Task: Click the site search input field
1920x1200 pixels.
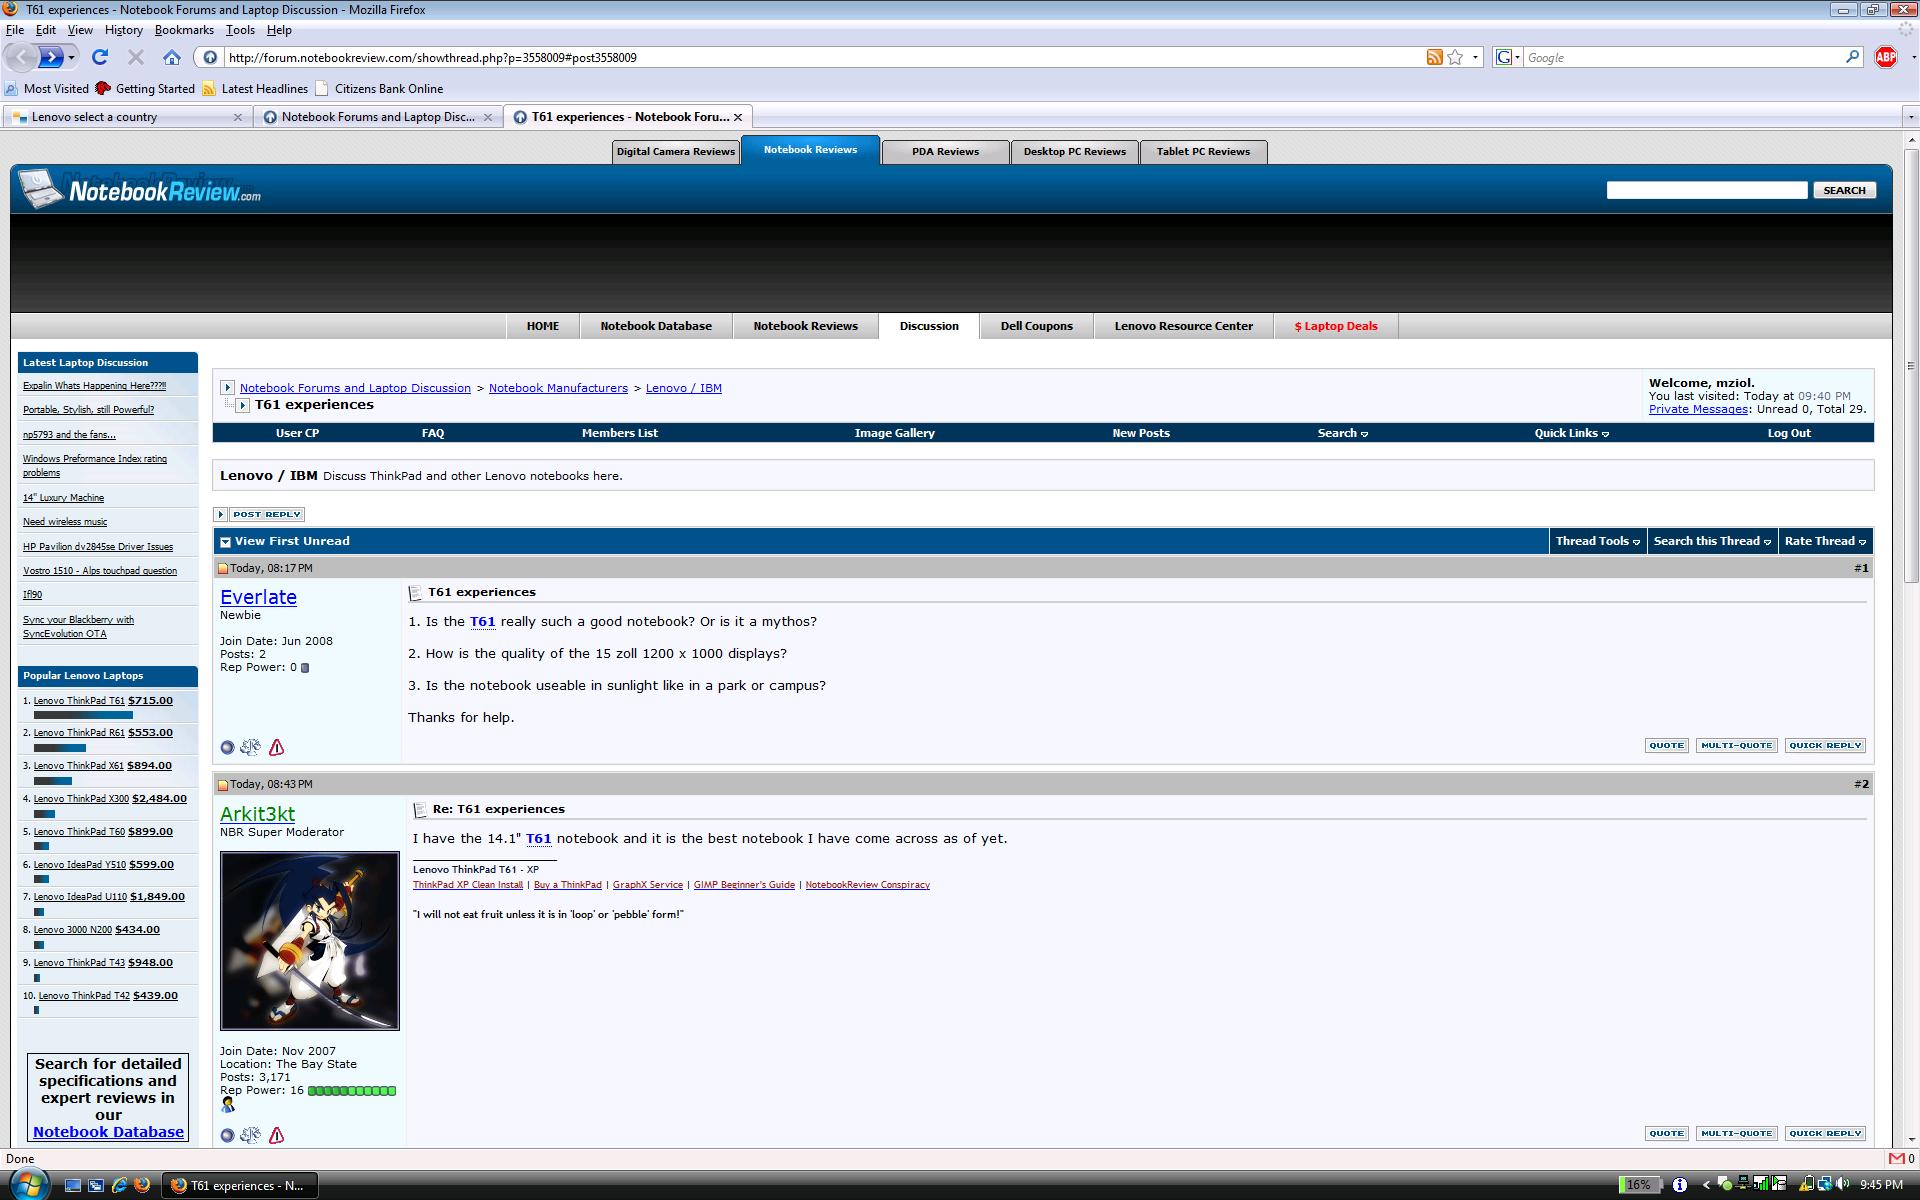Action: click(1707, 190)
